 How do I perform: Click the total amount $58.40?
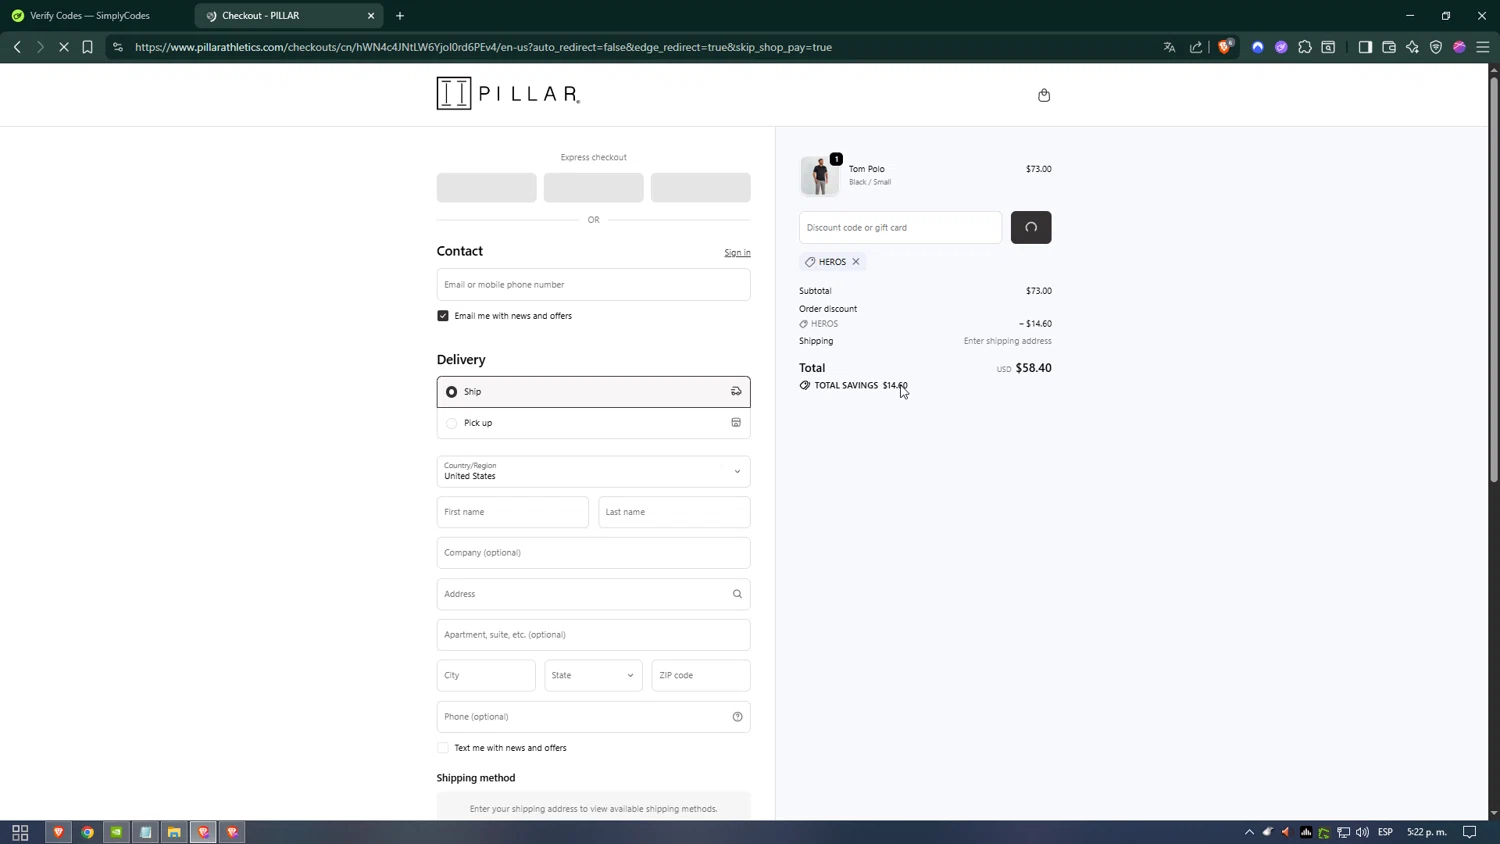(x=1033, y=368)
